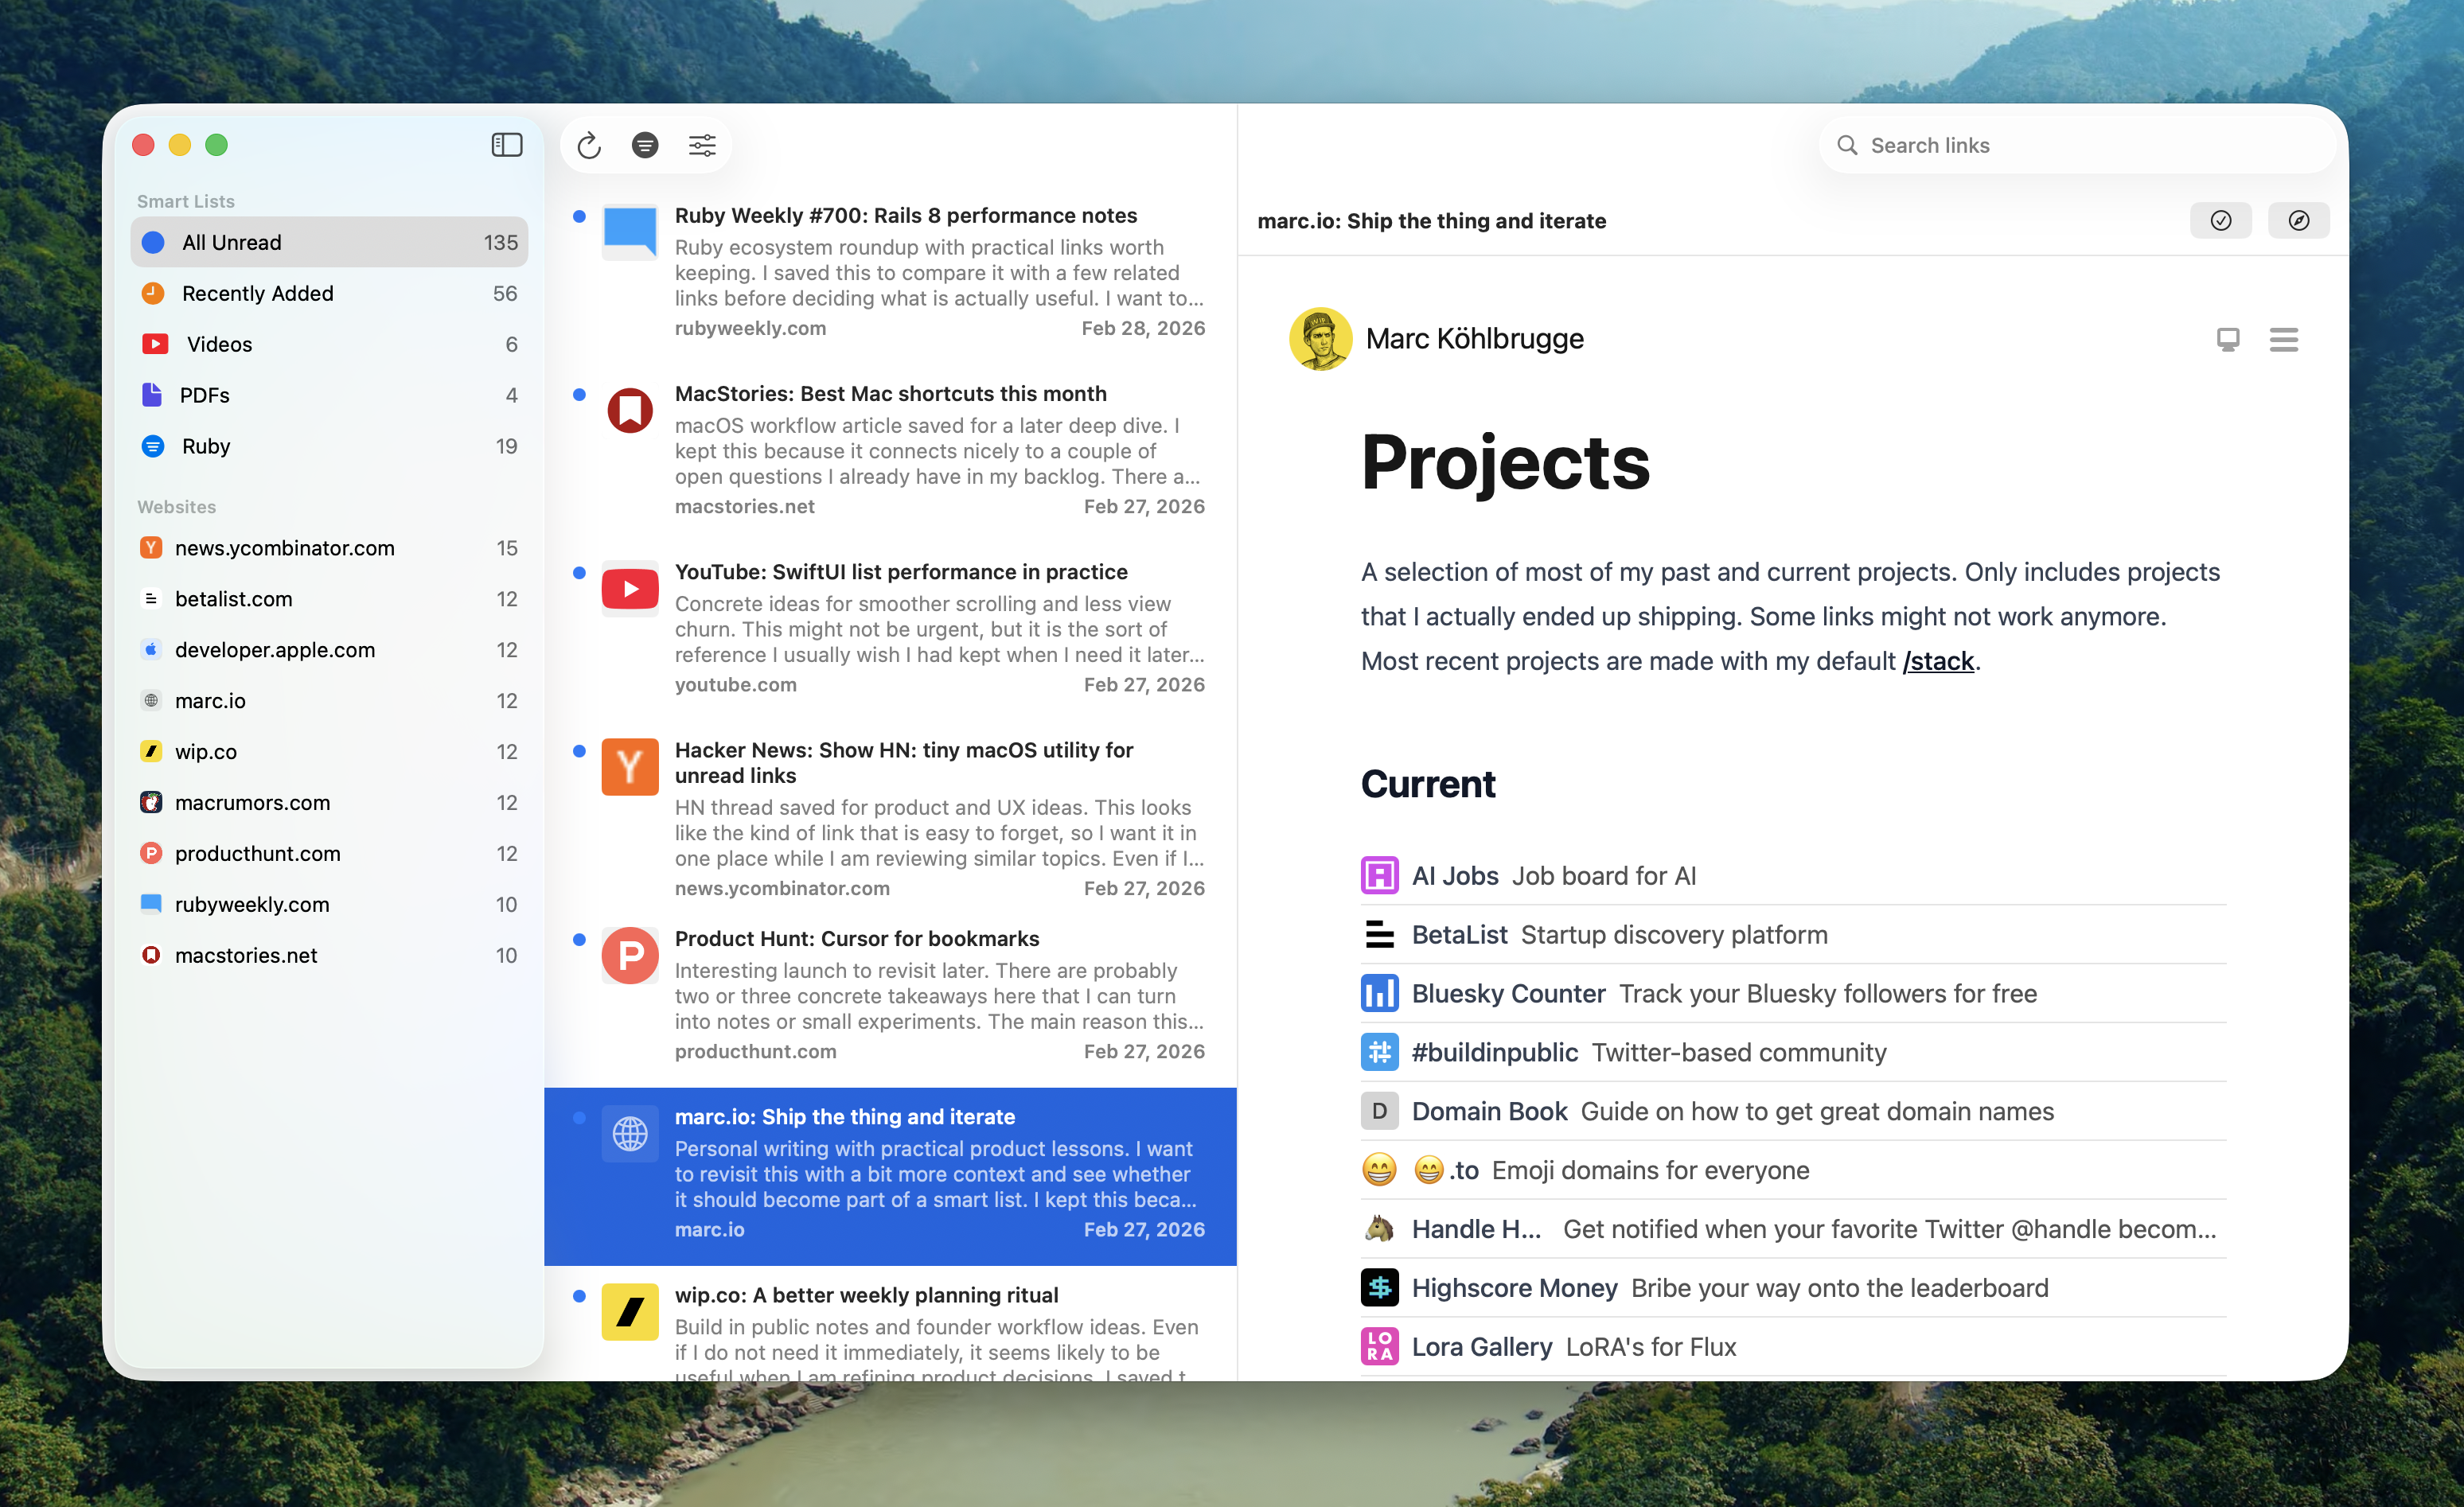Select news.ycombinator.com in Websites

pos(329,548)
